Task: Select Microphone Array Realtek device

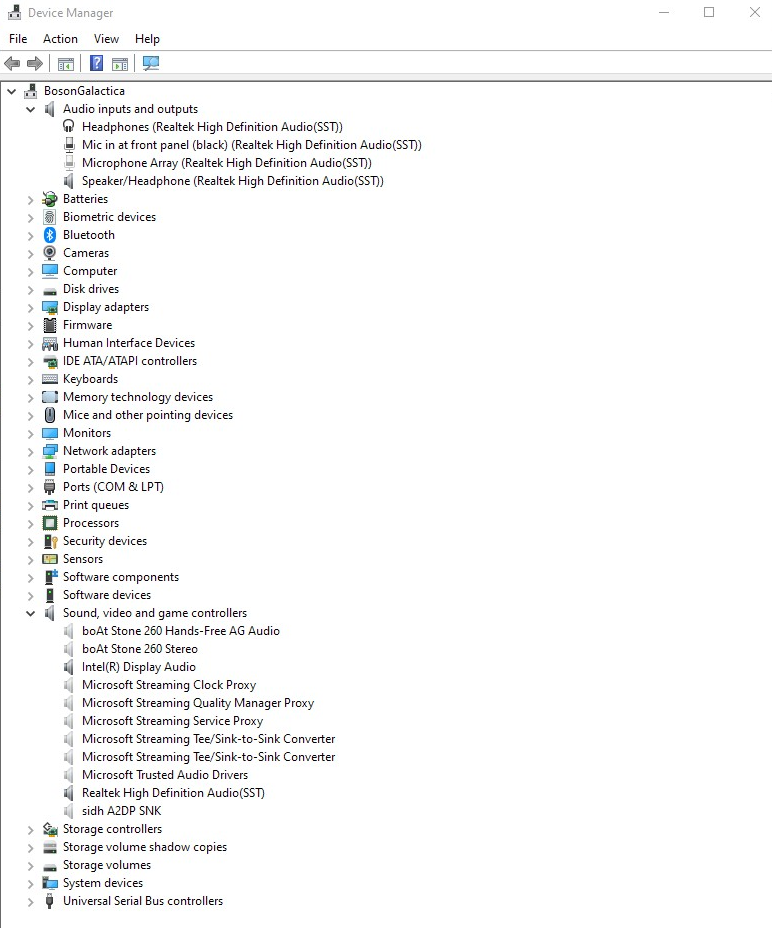Action: [227, 163]
